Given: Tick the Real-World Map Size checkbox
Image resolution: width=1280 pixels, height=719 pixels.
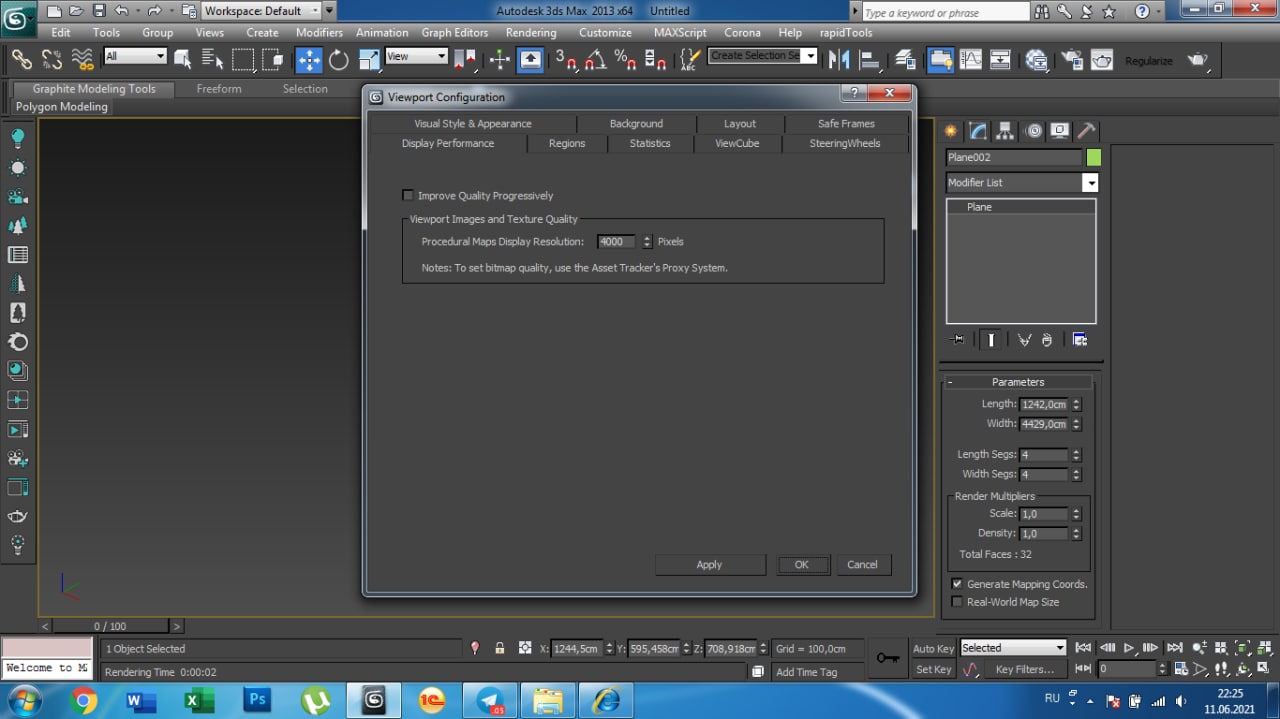Looking at the screenshot, I should click(957, 602).
